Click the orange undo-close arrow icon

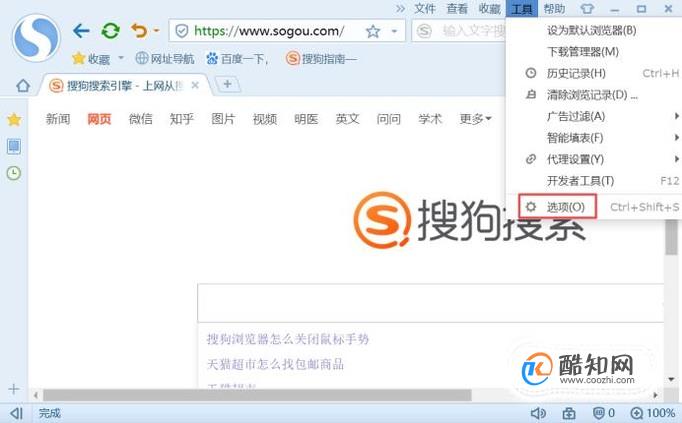point(139,30)
